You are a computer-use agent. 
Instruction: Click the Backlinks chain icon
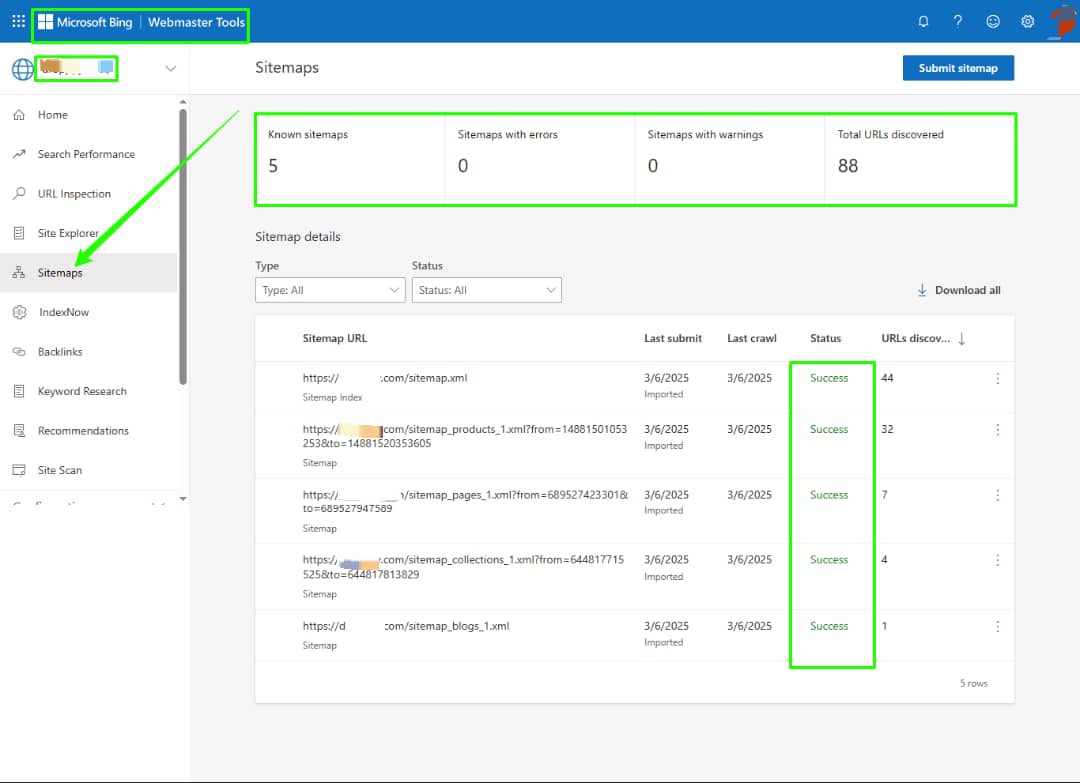click(x=19, y=352)
